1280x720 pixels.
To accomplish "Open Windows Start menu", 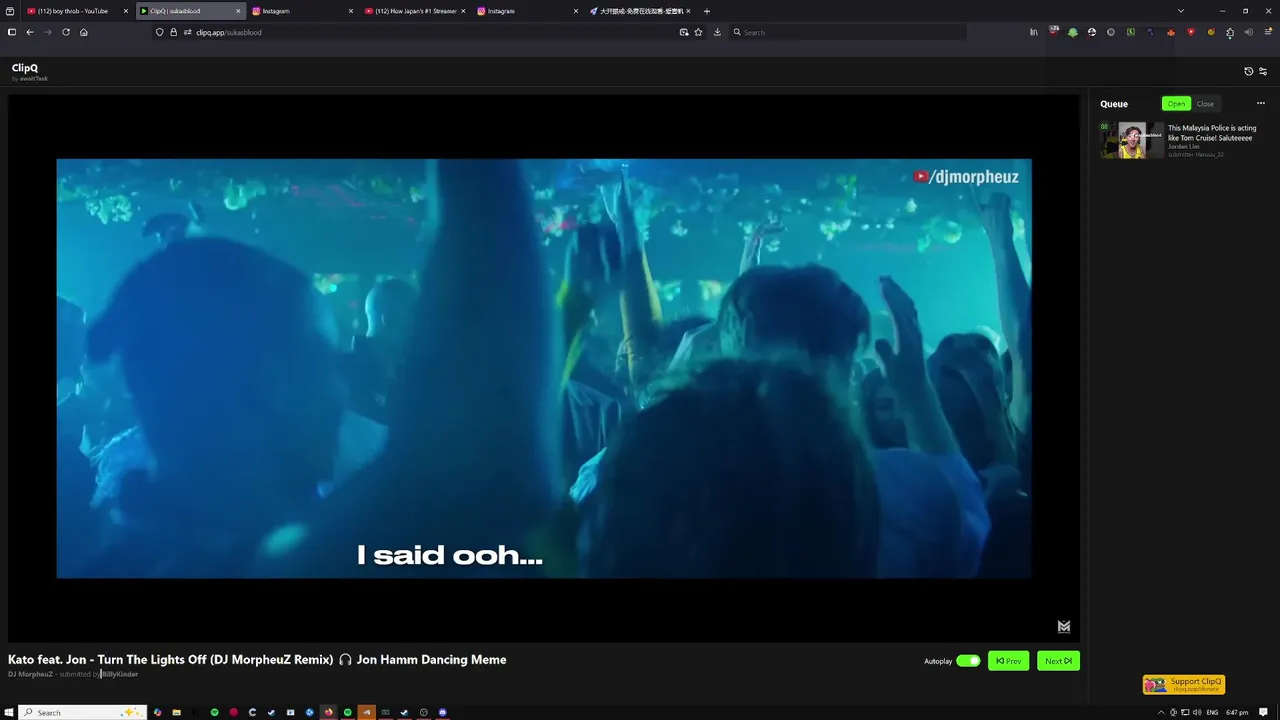I will 9,712.
